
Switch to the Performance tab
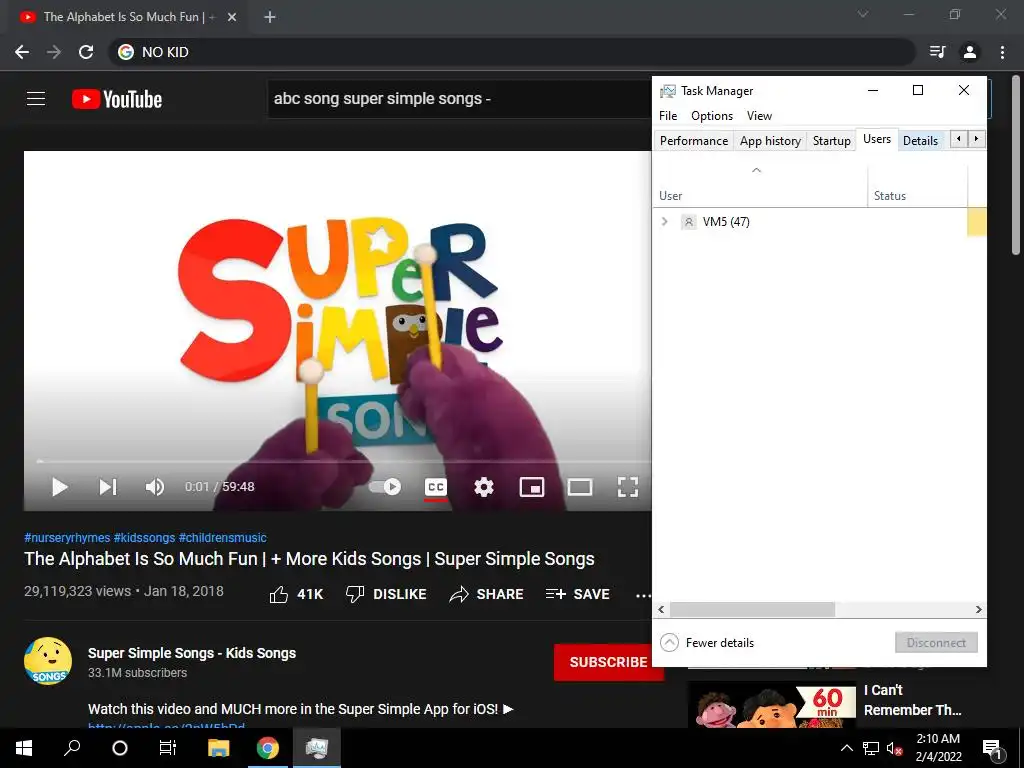[694, 140]
